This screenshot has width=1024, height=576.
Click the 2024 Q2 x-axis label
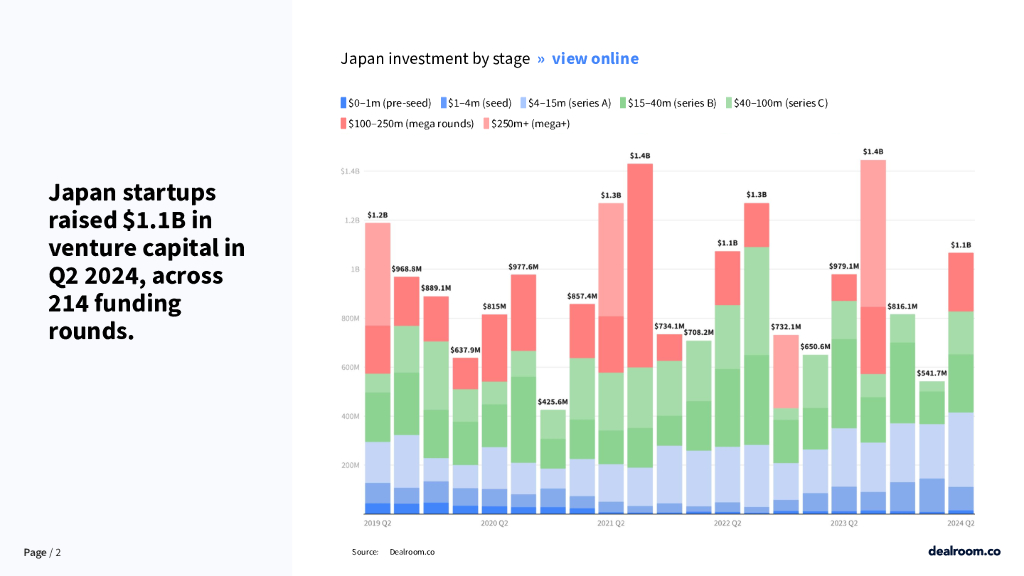coord(961,523)
